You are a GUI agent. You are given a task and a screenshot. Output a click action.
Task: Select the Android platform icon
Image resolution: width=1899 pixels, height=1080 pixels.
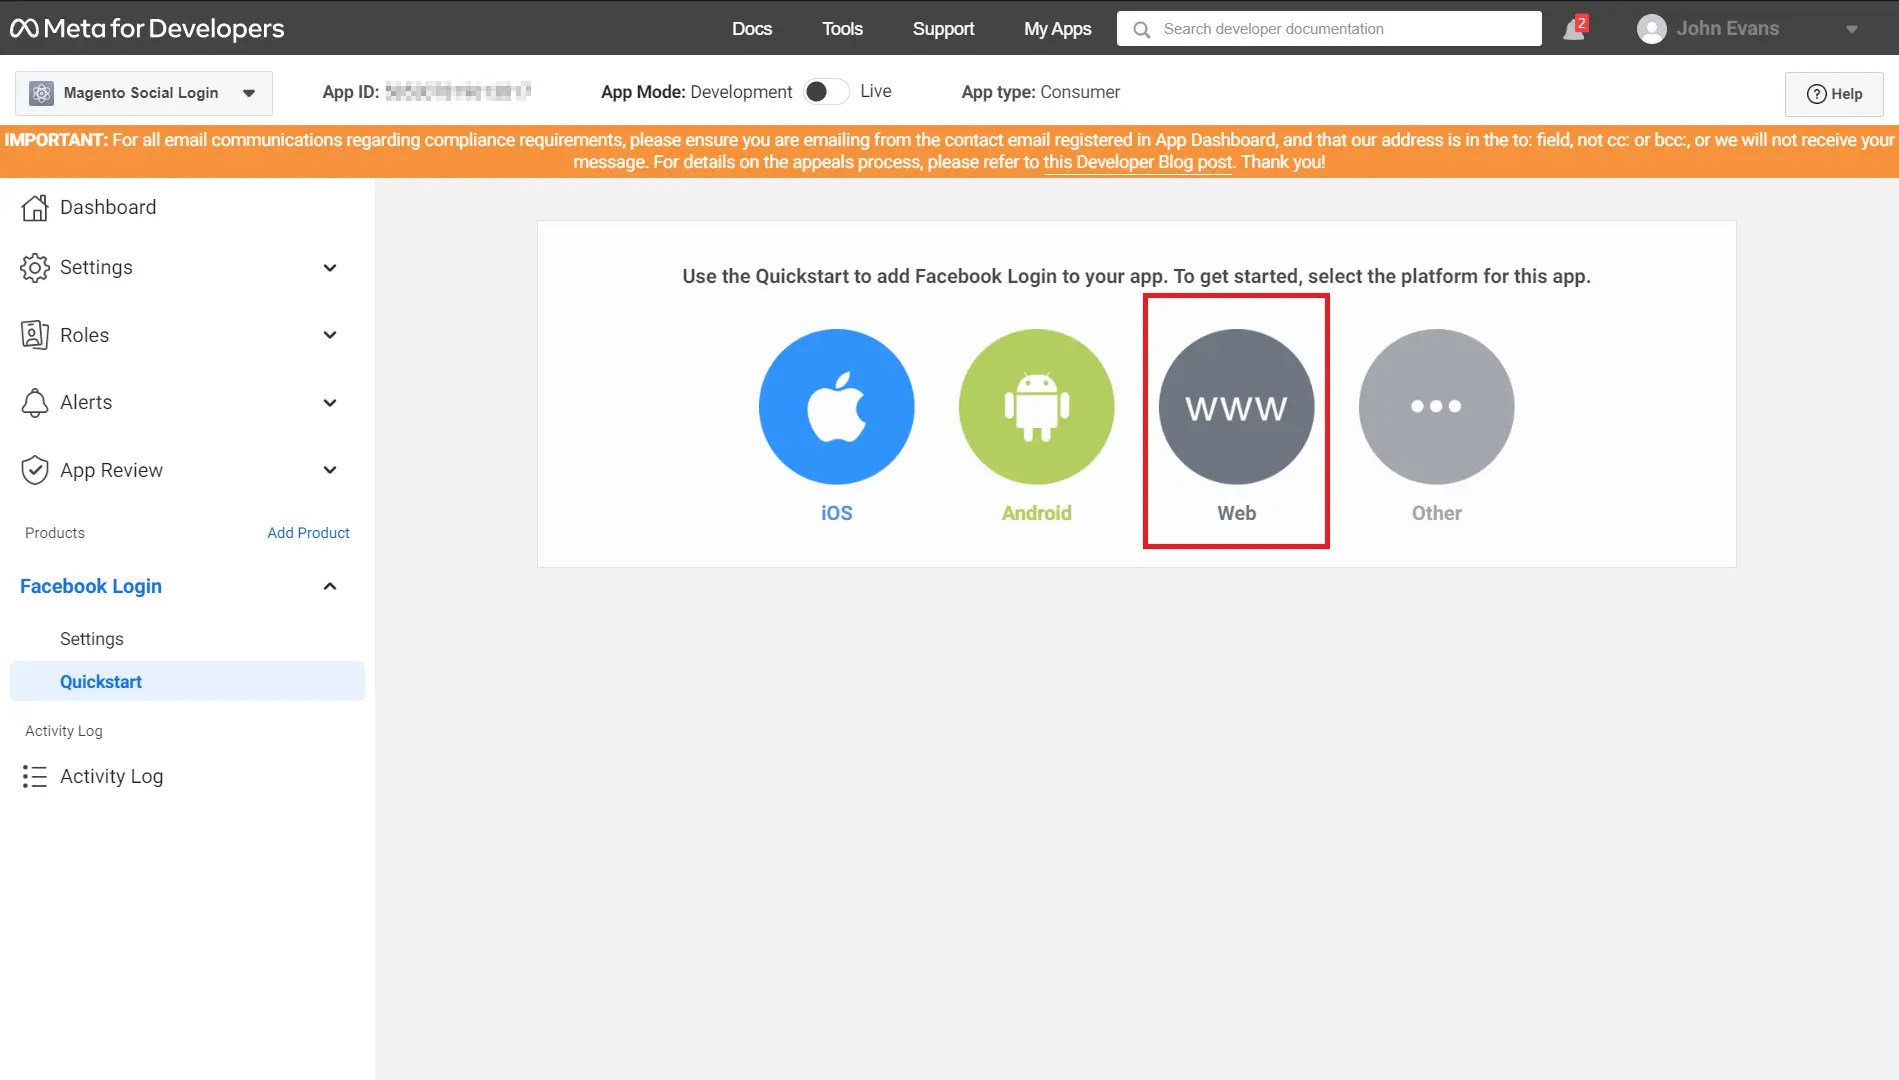click(x=1036, y=407)
